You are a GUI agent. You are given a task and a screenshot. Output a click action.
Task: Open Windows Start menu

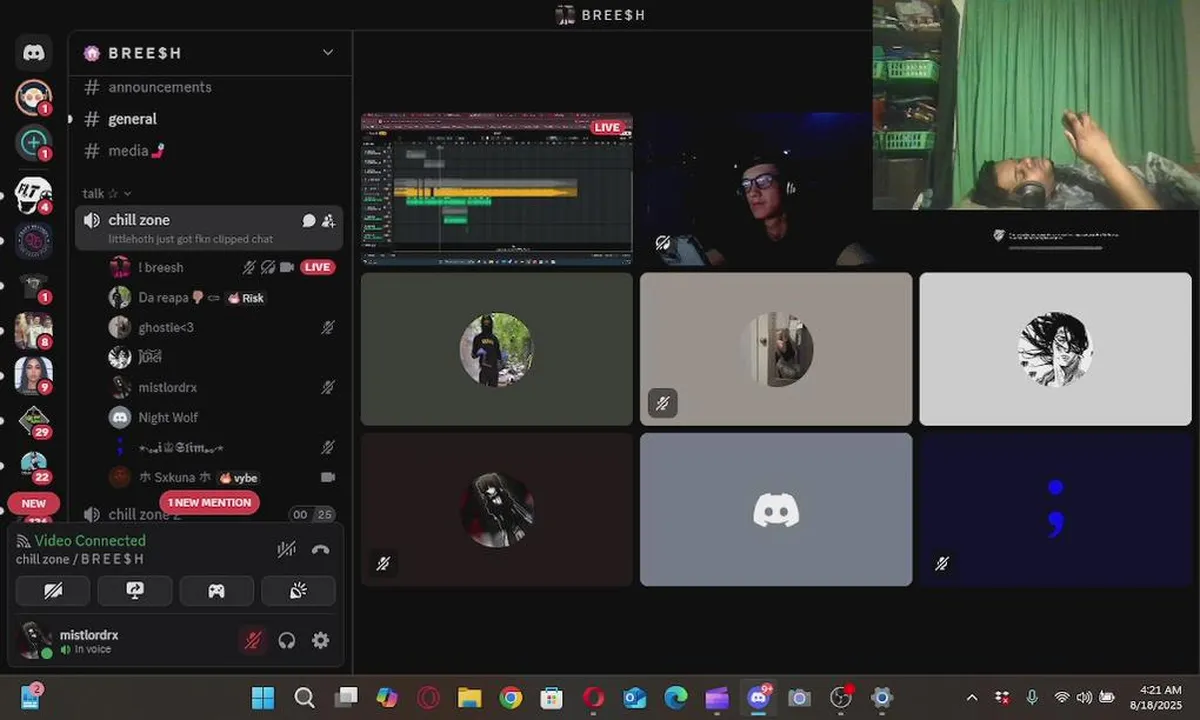[x=263, y=697]
